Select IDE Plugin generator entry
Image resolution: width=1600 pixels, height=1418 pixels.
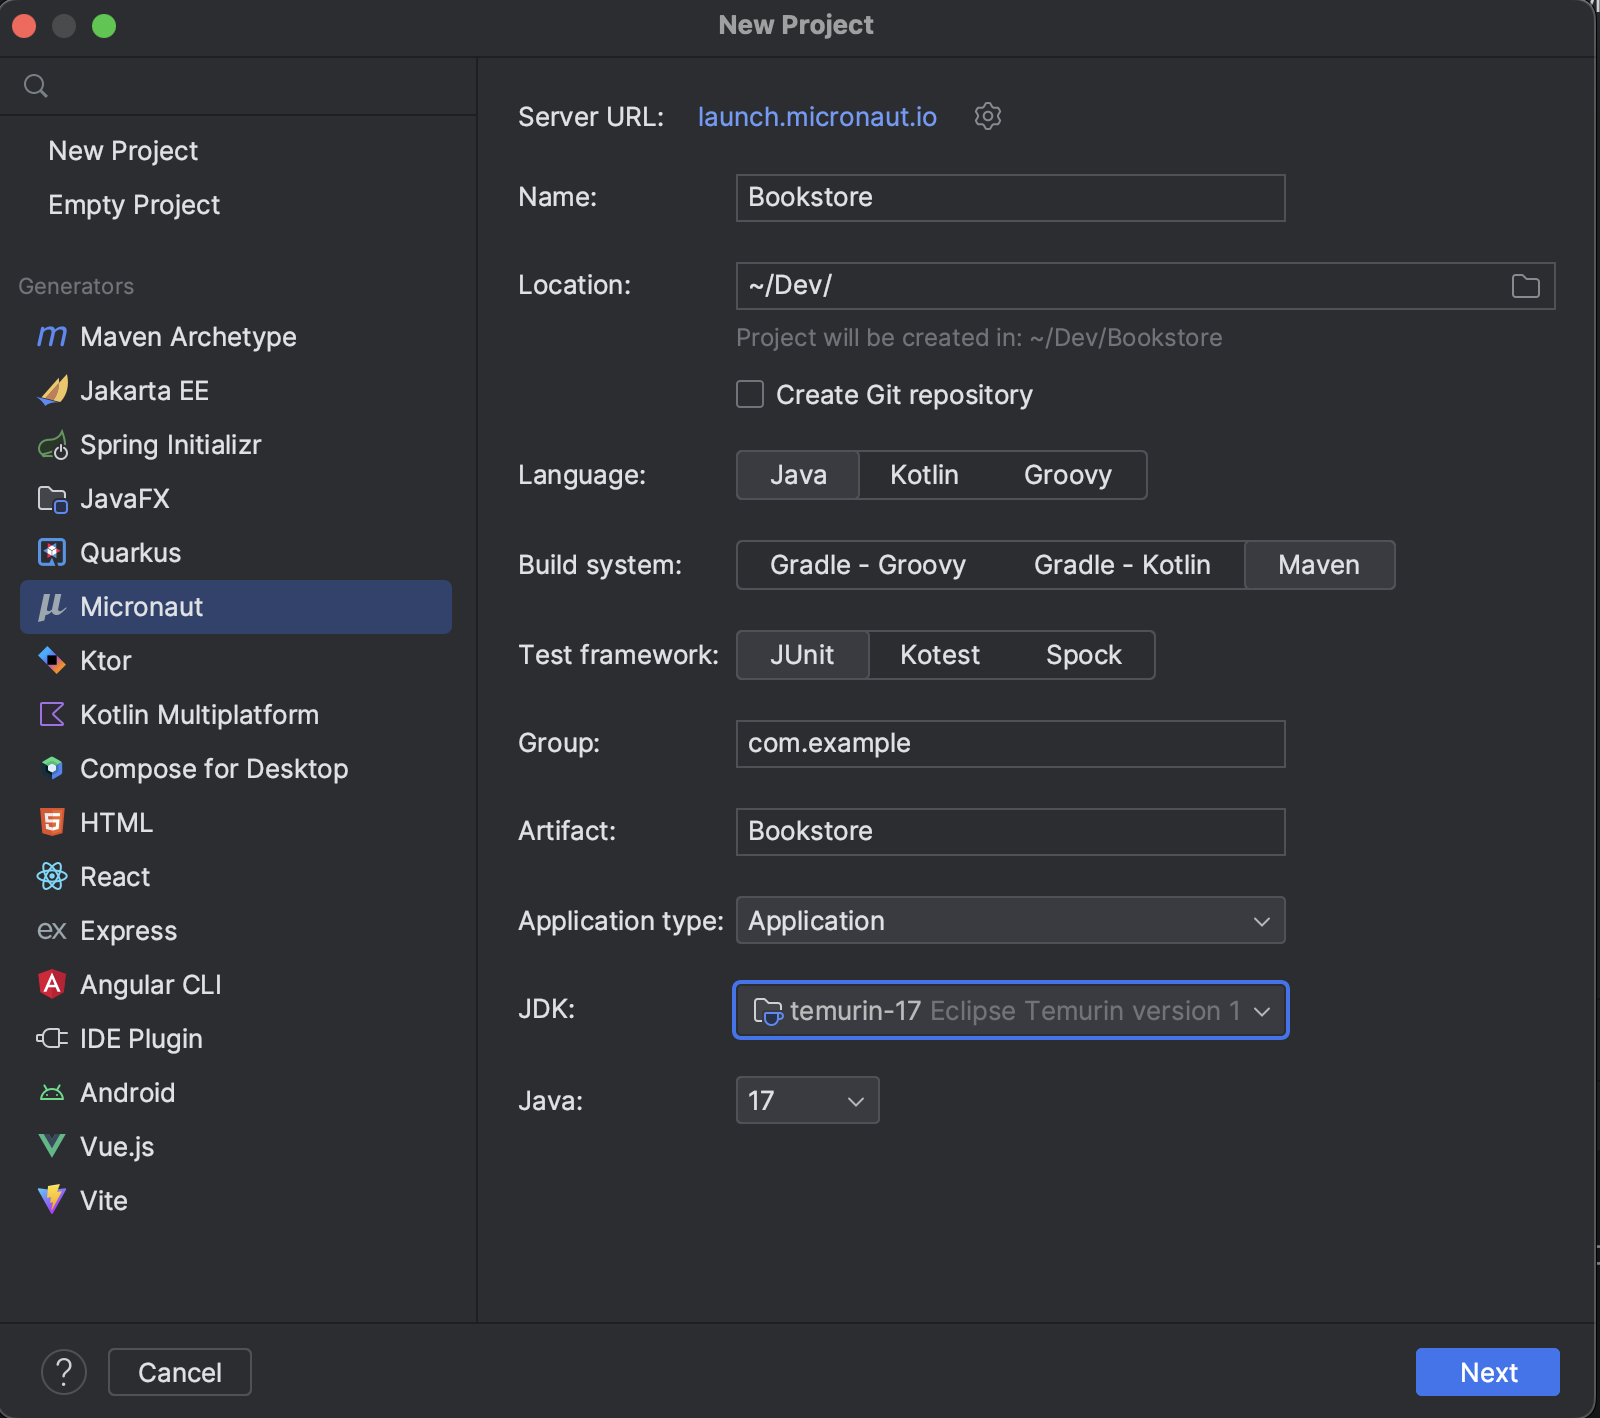click(x=236, y=1039)
